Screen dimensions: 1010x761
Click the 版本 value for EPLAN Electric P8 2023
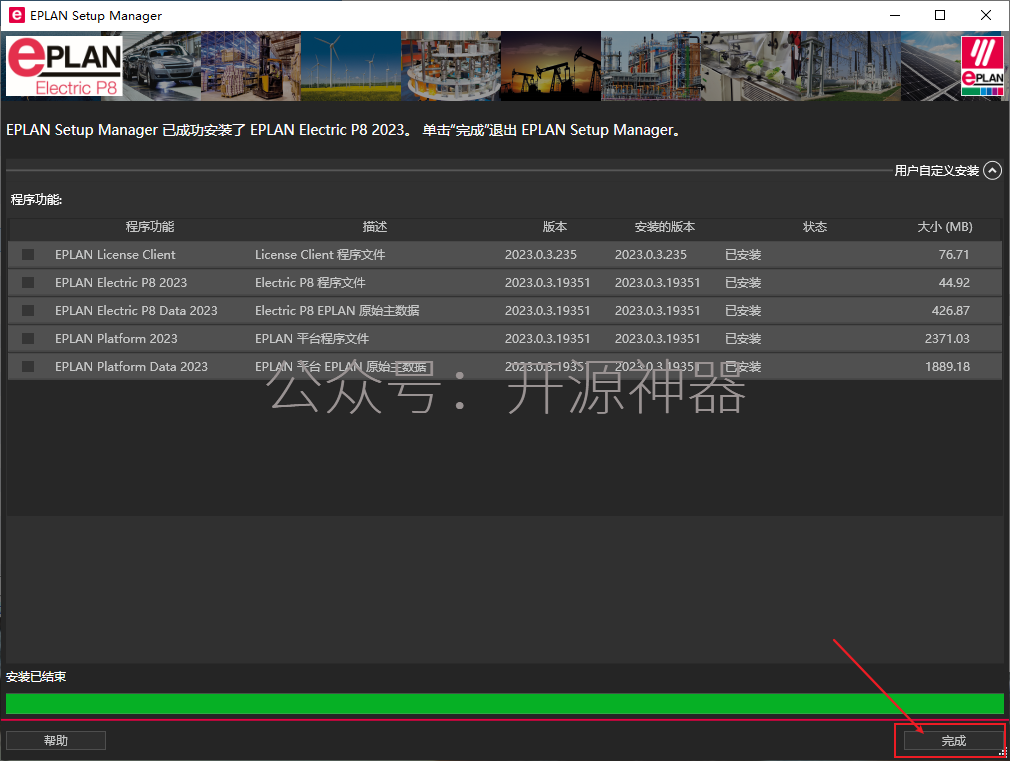click(548, 282)
